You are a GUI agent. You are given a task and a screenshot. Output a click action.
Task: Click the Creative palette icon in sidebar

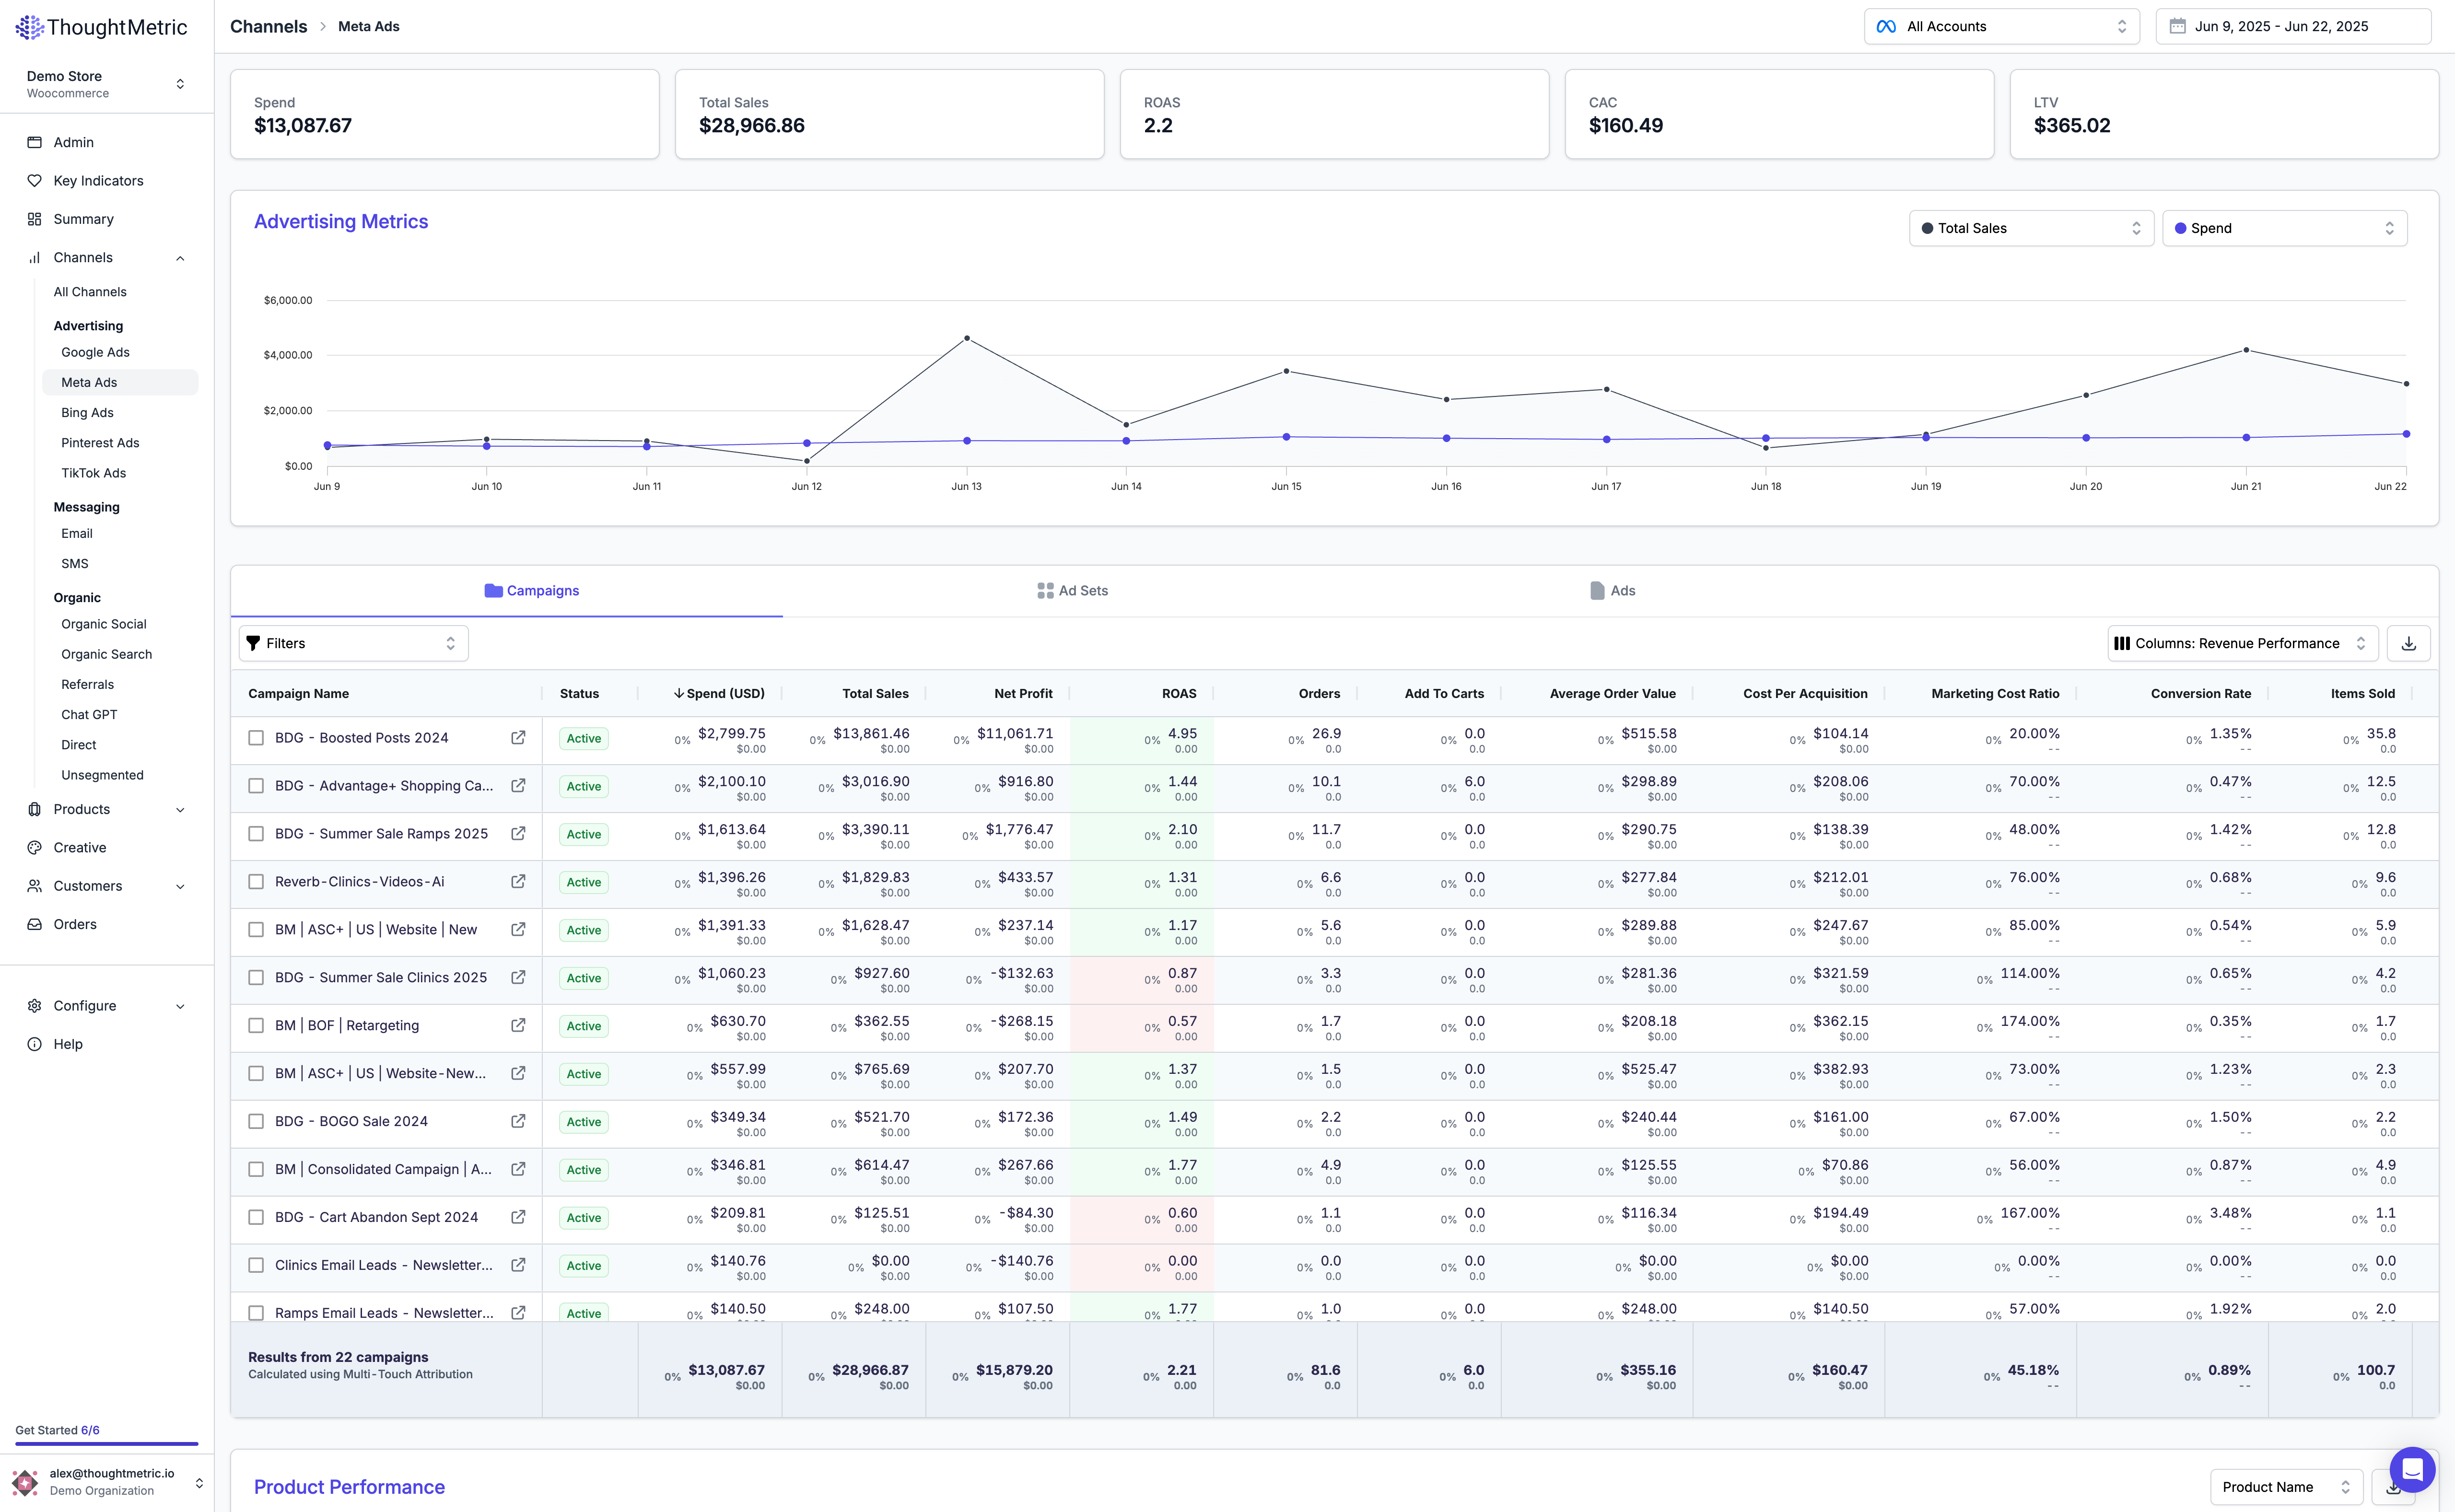point(34,848)
